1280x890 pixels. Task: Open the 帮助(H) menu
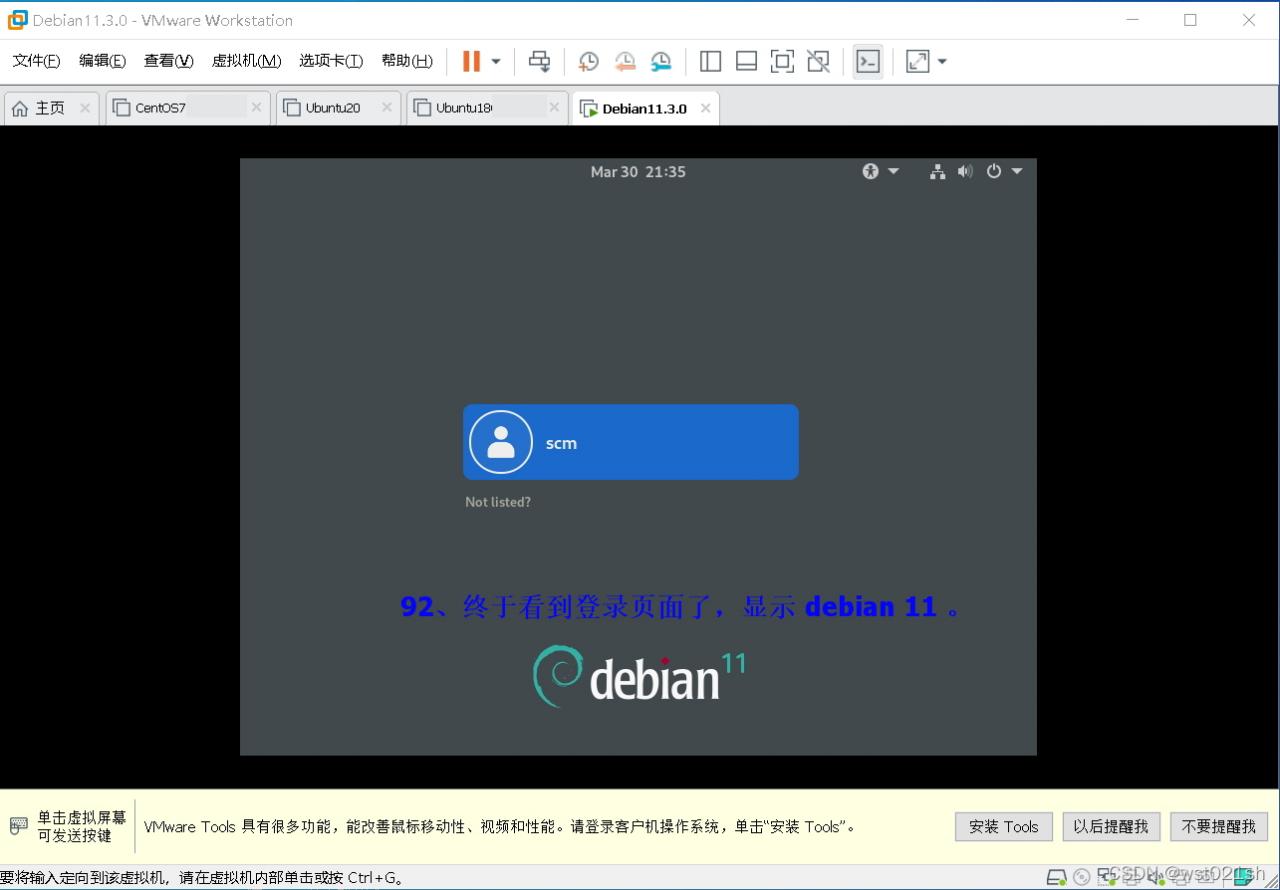coord(407,61)
